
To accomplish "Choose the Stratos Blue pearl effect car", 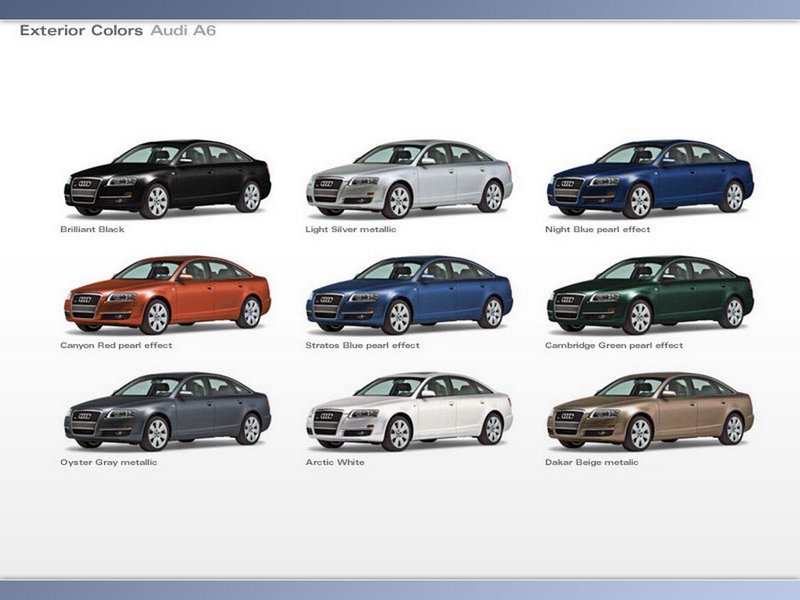I will 409,295.
